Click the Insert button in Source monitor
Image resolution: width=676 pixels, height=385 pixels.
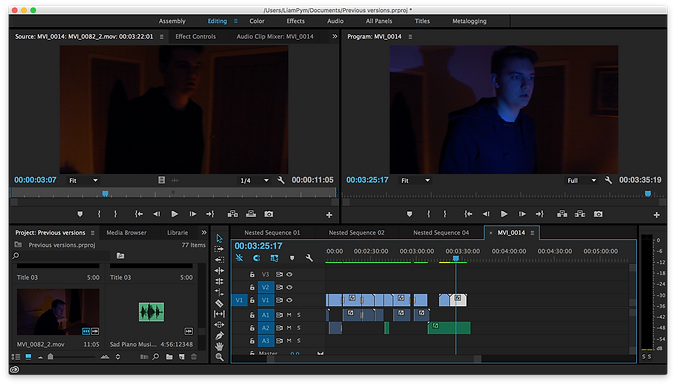[x=233, y=214]
